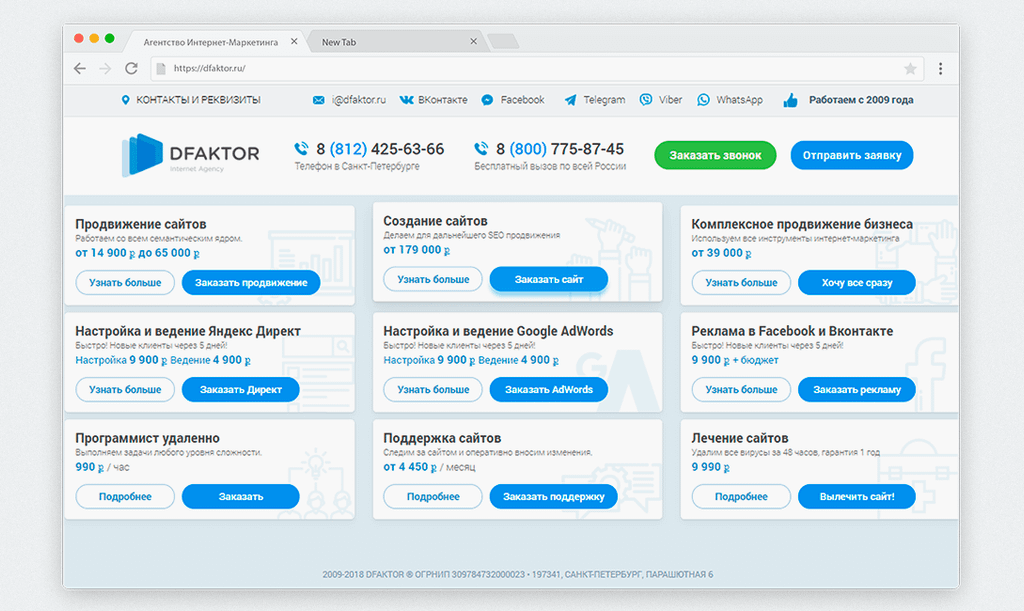The image size is (1024, 611).
Task: Click the DFAKTOR logo
Action: tap(190, 155)
